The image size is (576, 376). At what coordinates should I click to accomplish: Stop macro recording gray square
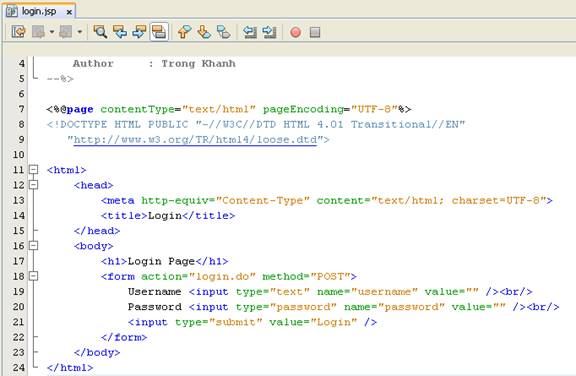click(x=315, y=32)
